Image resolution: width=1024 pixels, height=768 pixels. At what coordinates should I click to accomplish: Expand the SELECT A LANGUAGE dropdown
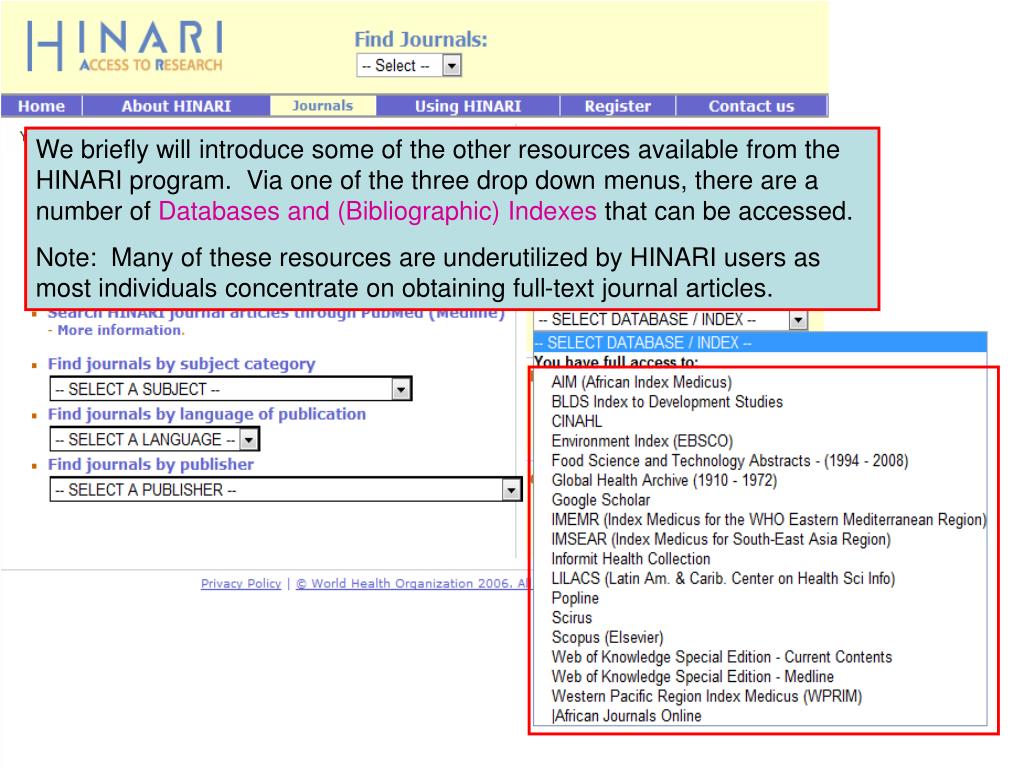(x=155, y=439)
